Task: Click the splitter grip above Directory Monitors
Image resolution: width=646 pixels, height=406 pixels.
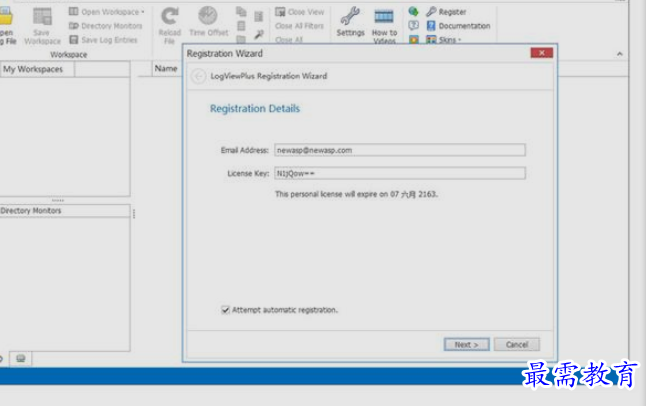Action: coord(58,200)
